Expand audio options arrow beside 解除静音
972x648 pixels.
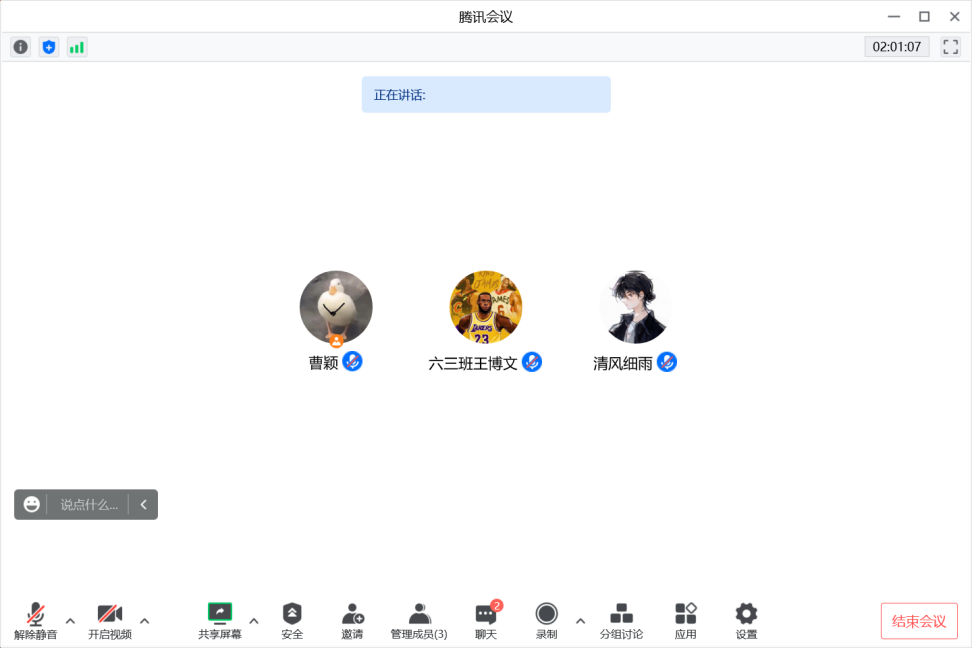pyautogui.click(x=70, y=621)
